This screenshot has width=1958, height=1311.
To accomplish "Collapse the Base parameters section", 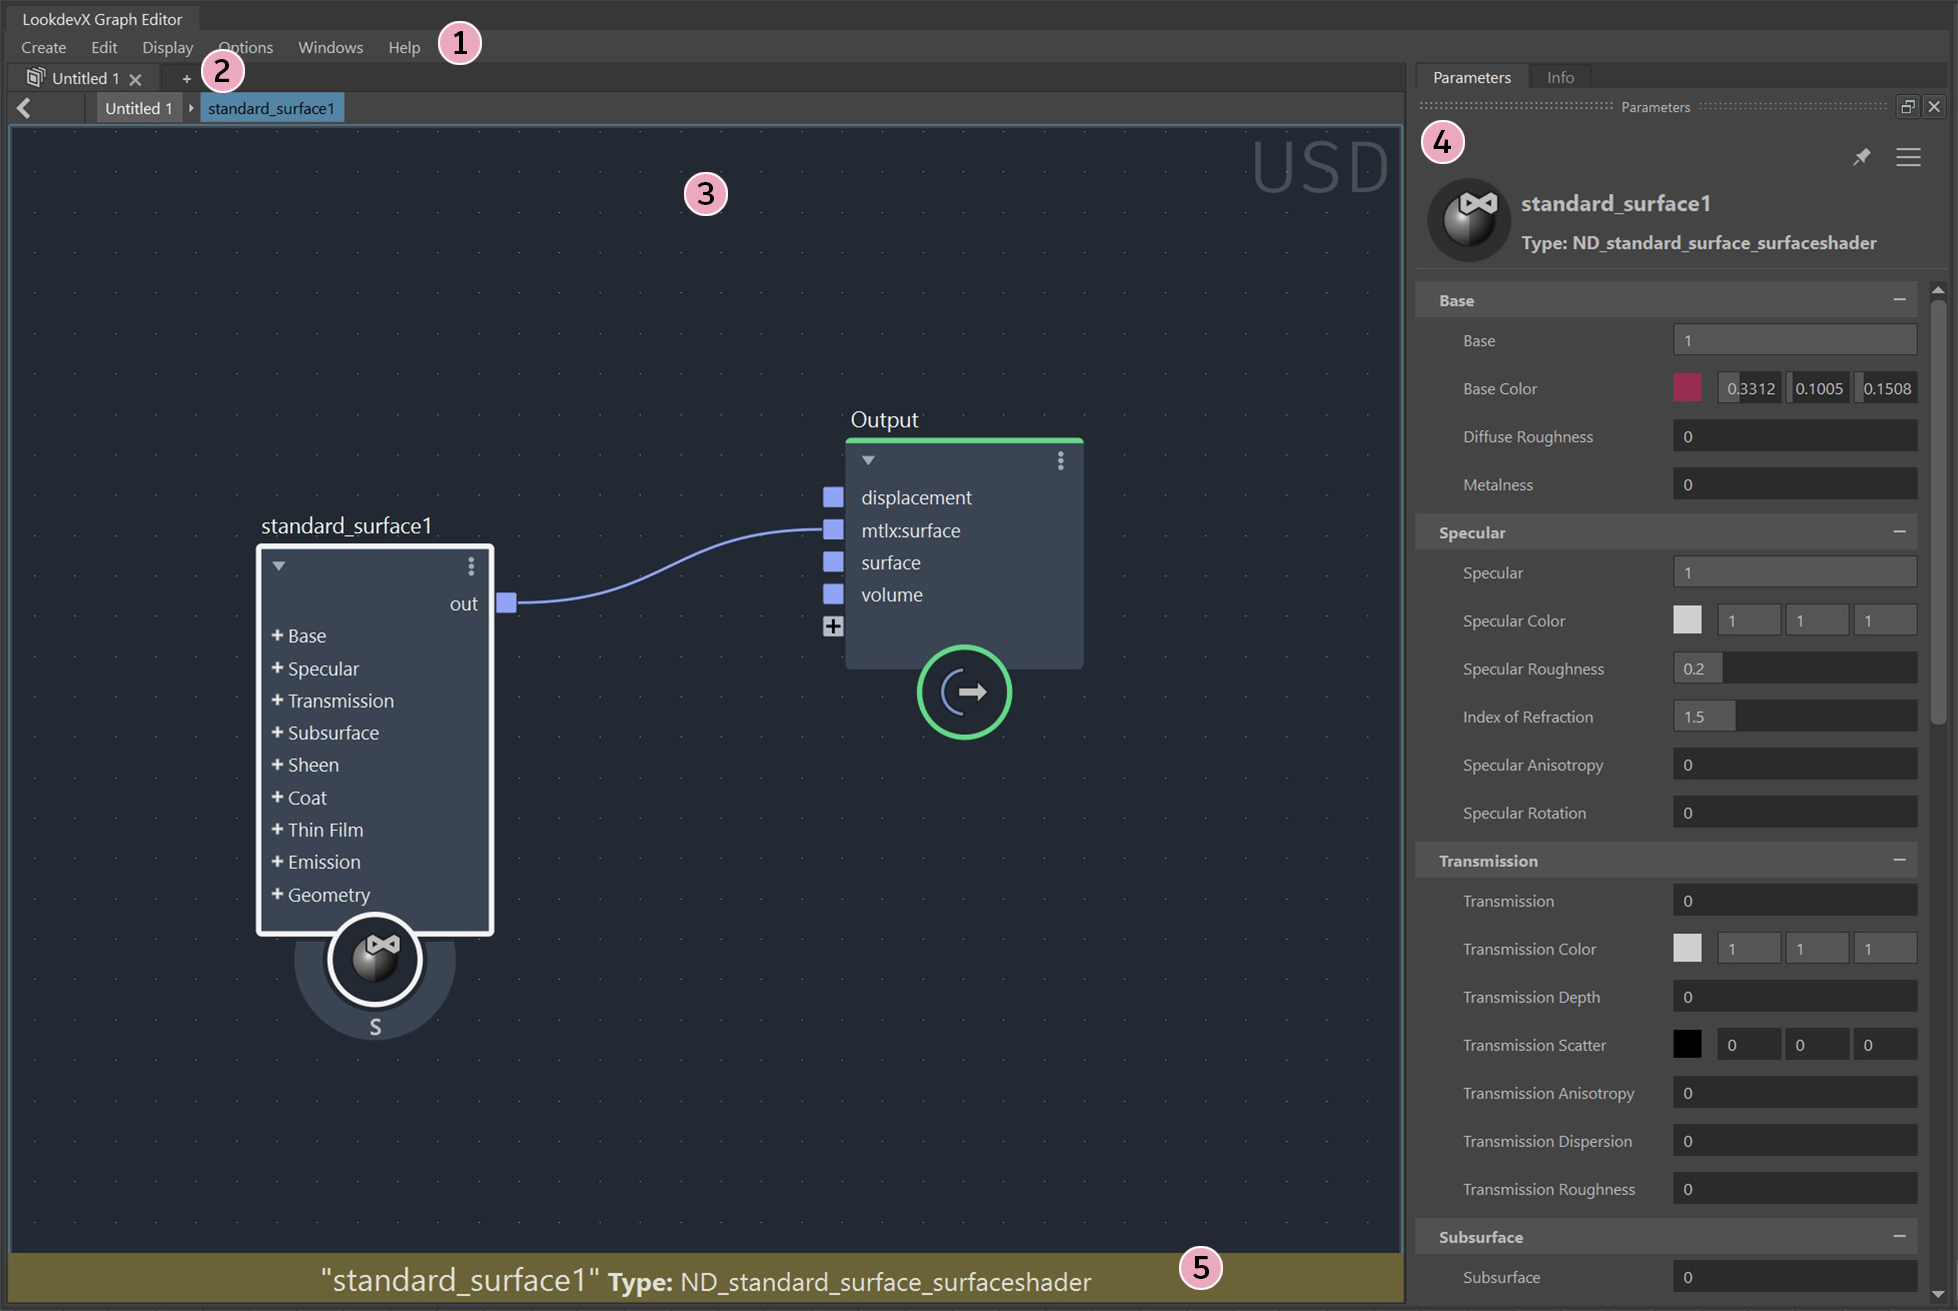I will click(1899, 300).
